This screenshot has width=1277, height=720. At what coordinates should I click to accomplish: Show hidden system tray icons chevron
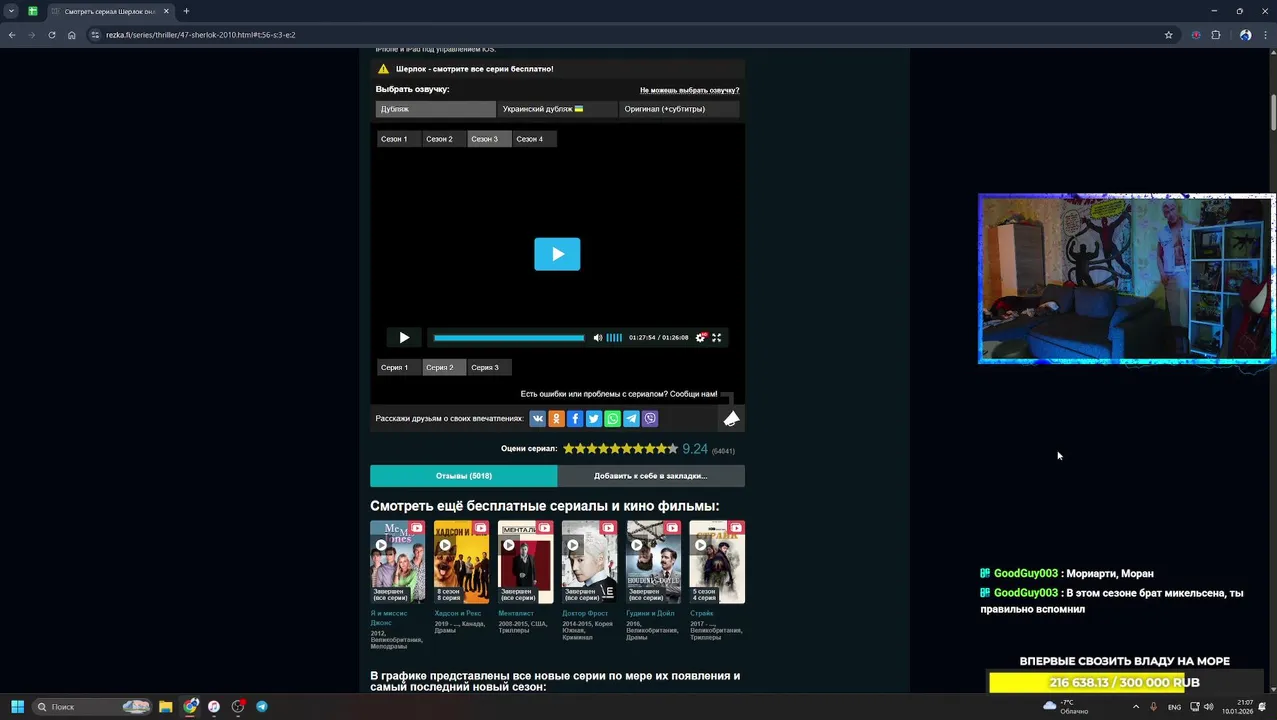point(1135,707)
